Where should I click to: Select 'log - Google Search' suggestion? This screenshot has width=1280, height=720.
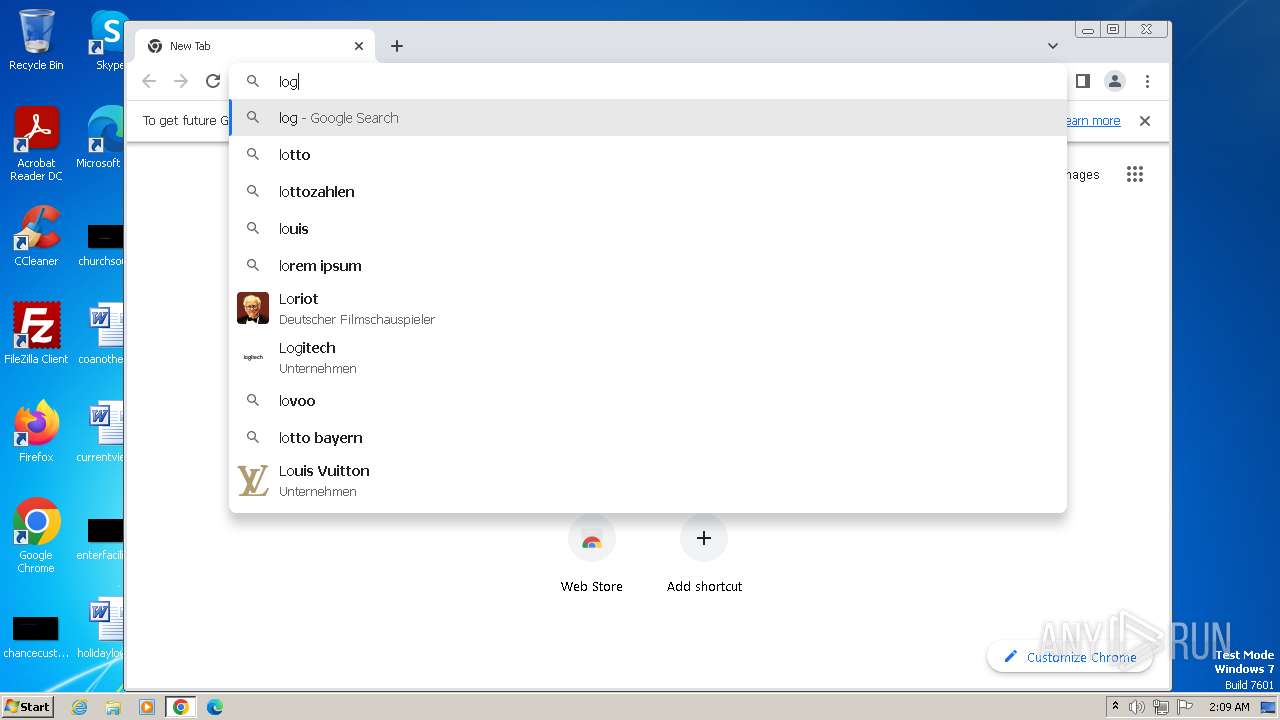tap(648, 118)
